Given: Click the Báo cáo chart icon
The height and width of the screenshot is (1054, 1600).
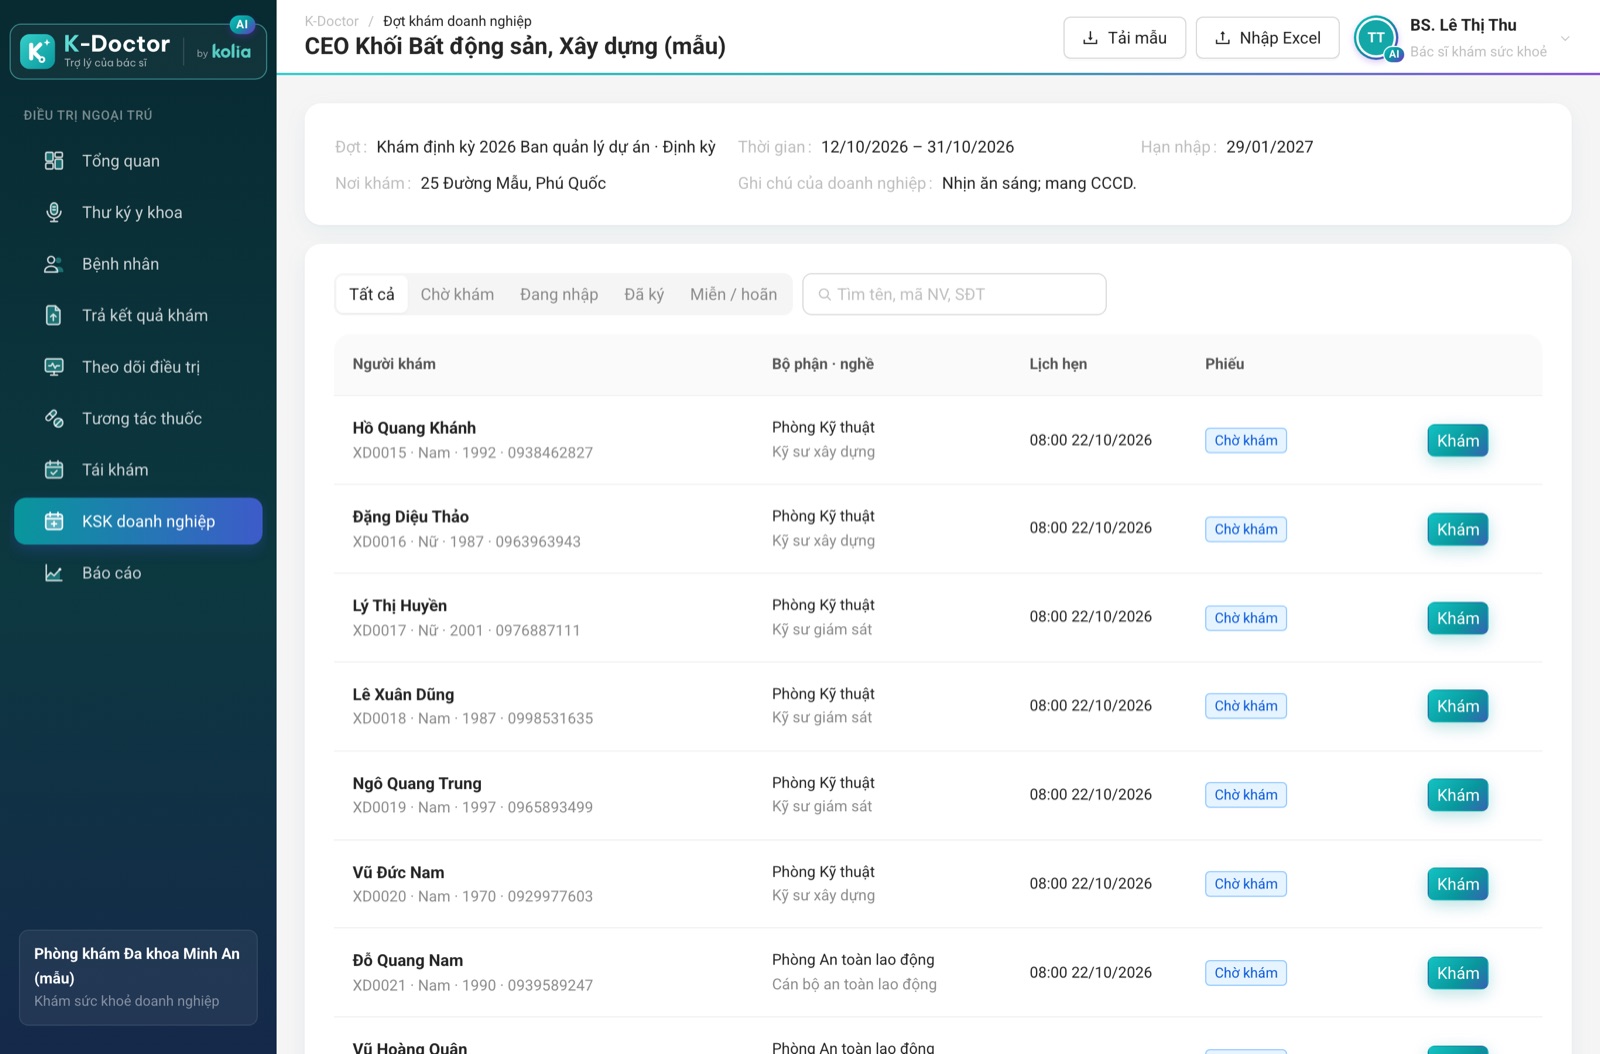Looking at the screenshot, I should tap(54, 573).
